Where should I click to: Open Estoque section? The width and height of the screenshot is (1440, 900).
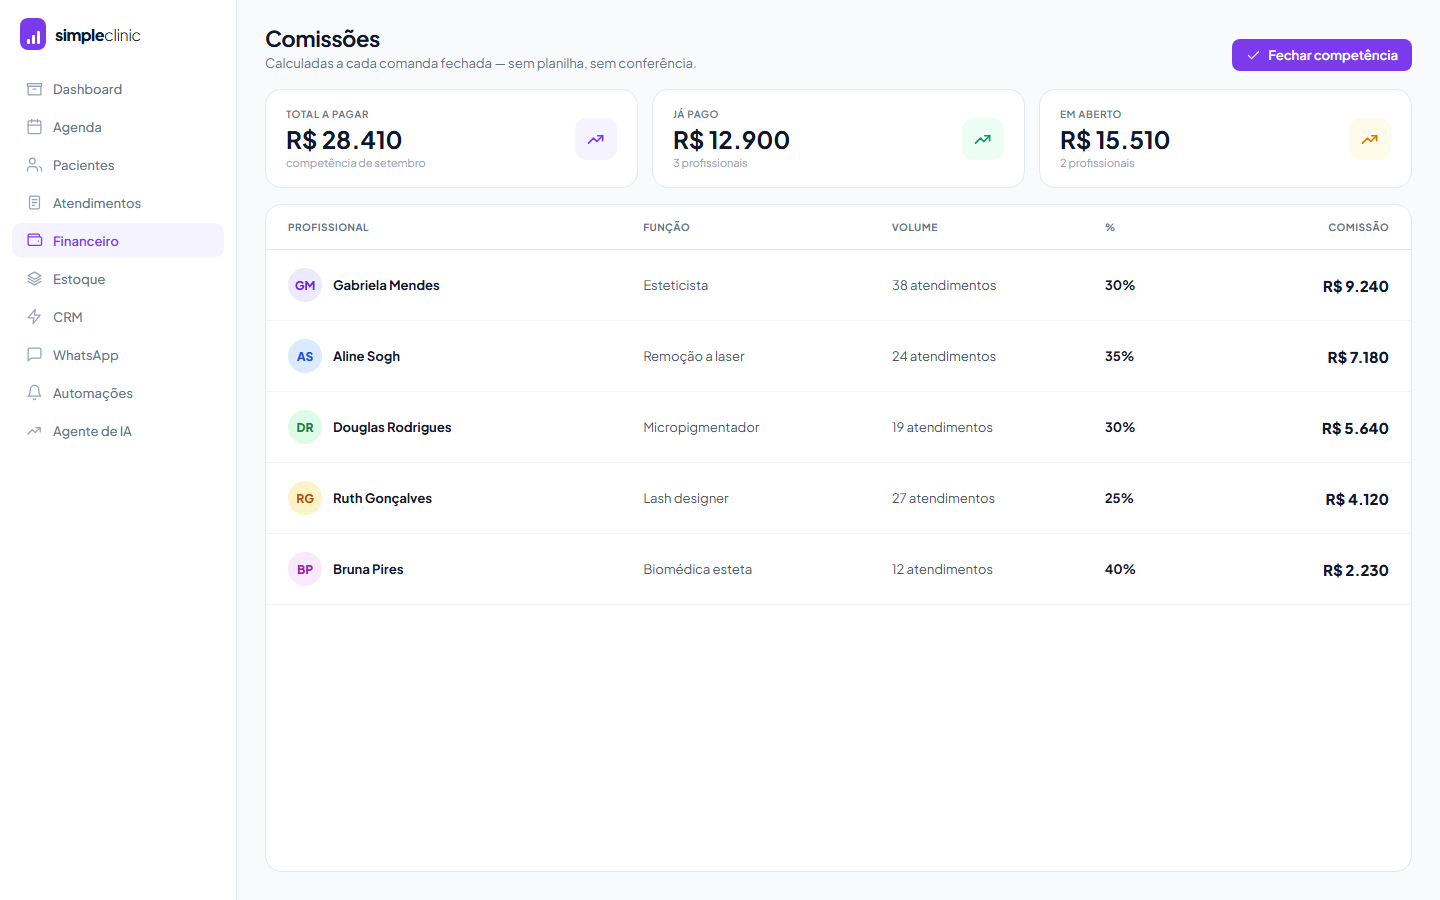118,279
